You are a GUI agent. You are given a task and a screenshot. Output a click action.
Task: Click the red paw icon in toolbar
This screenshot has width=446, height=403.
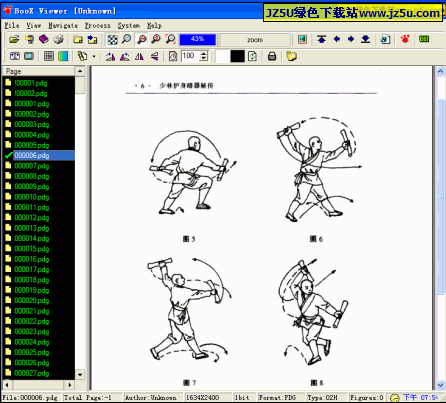tap(405, 39)
